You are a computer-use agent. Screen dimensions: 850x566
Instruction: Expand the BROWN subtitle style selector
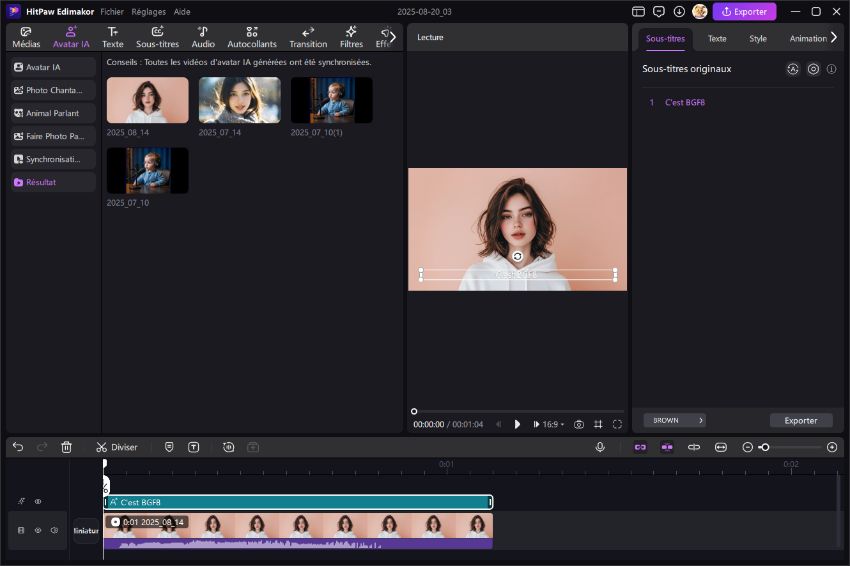pyautogui.click(x=674, y=420)
